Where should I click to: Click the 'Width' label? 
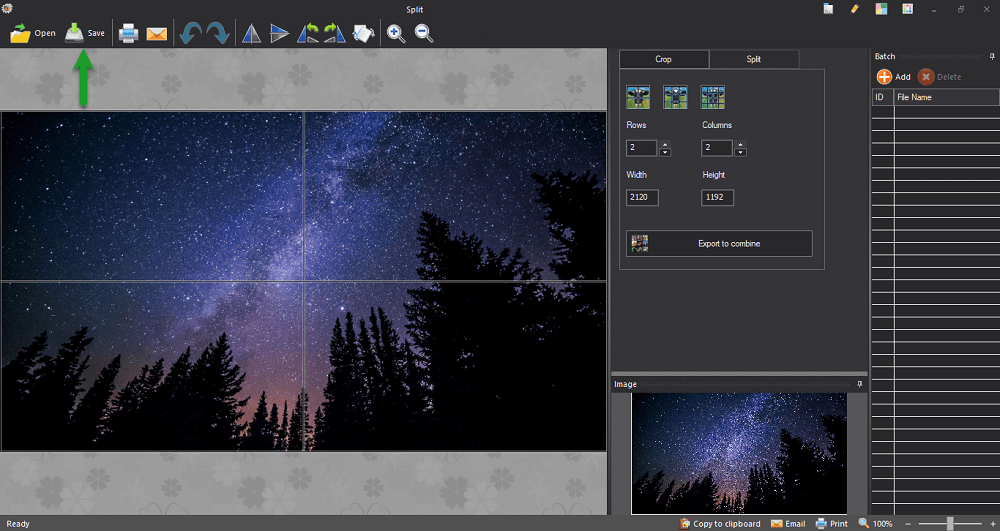[636, 175]
